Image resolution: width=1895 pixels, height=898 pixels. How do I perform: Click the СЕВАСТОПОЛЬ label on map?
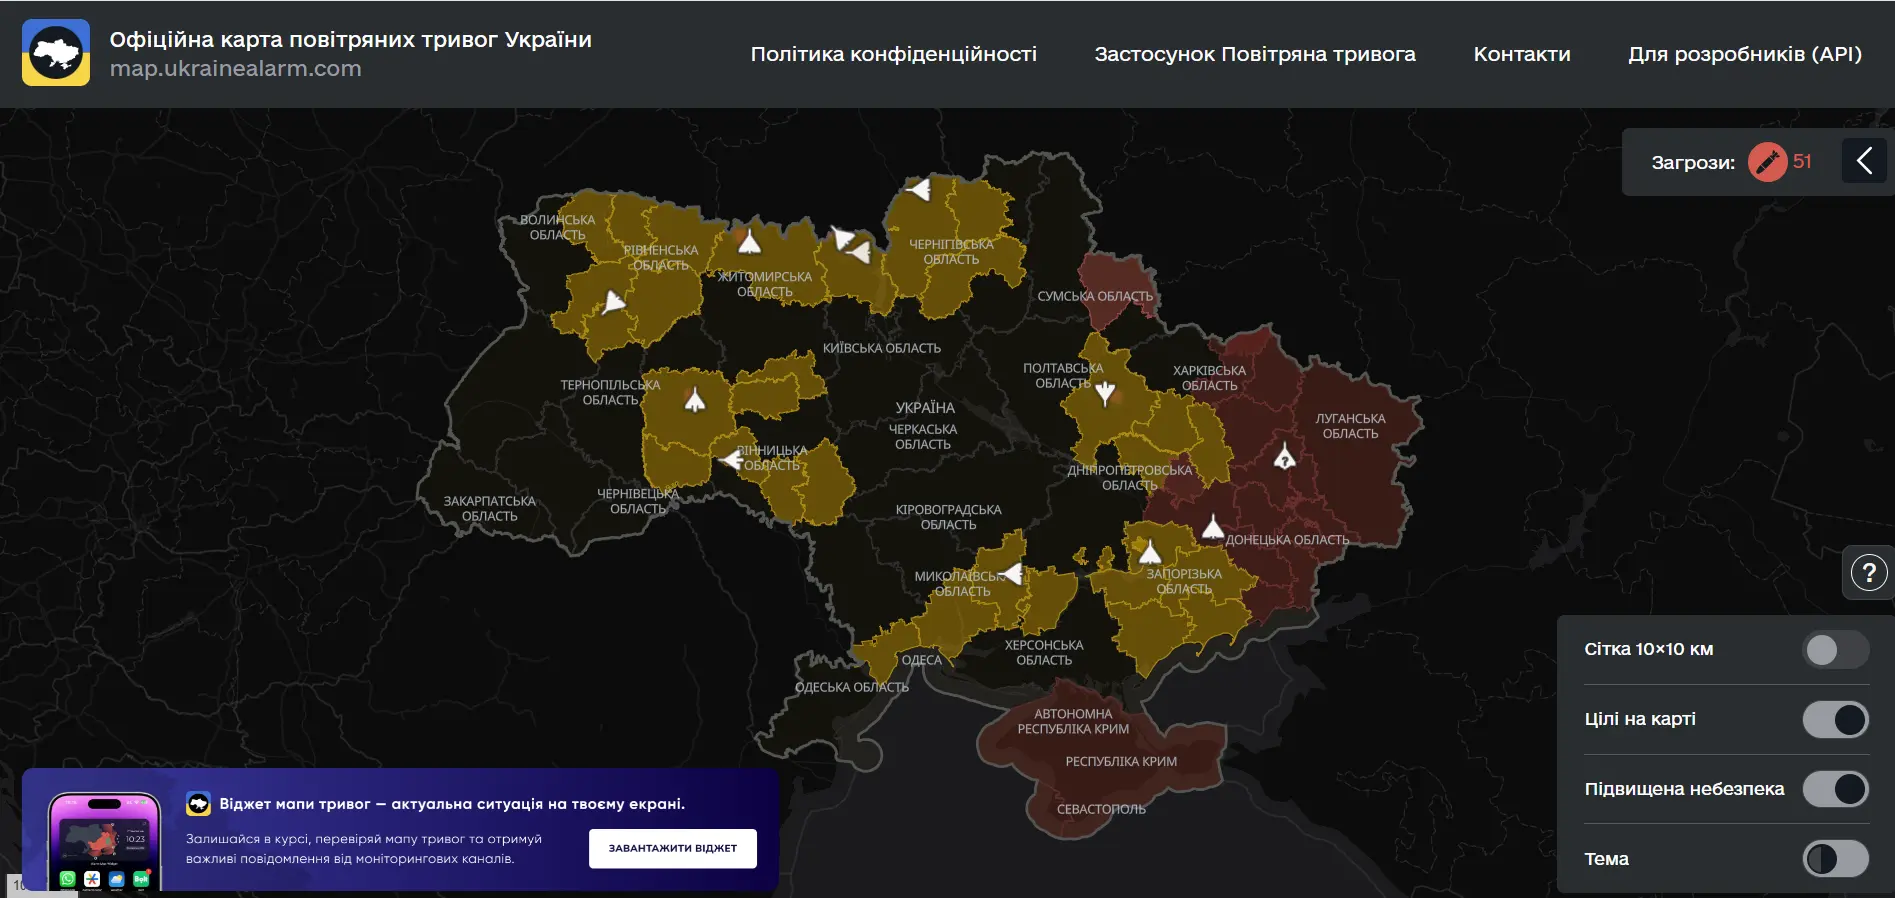point(1101,809)
